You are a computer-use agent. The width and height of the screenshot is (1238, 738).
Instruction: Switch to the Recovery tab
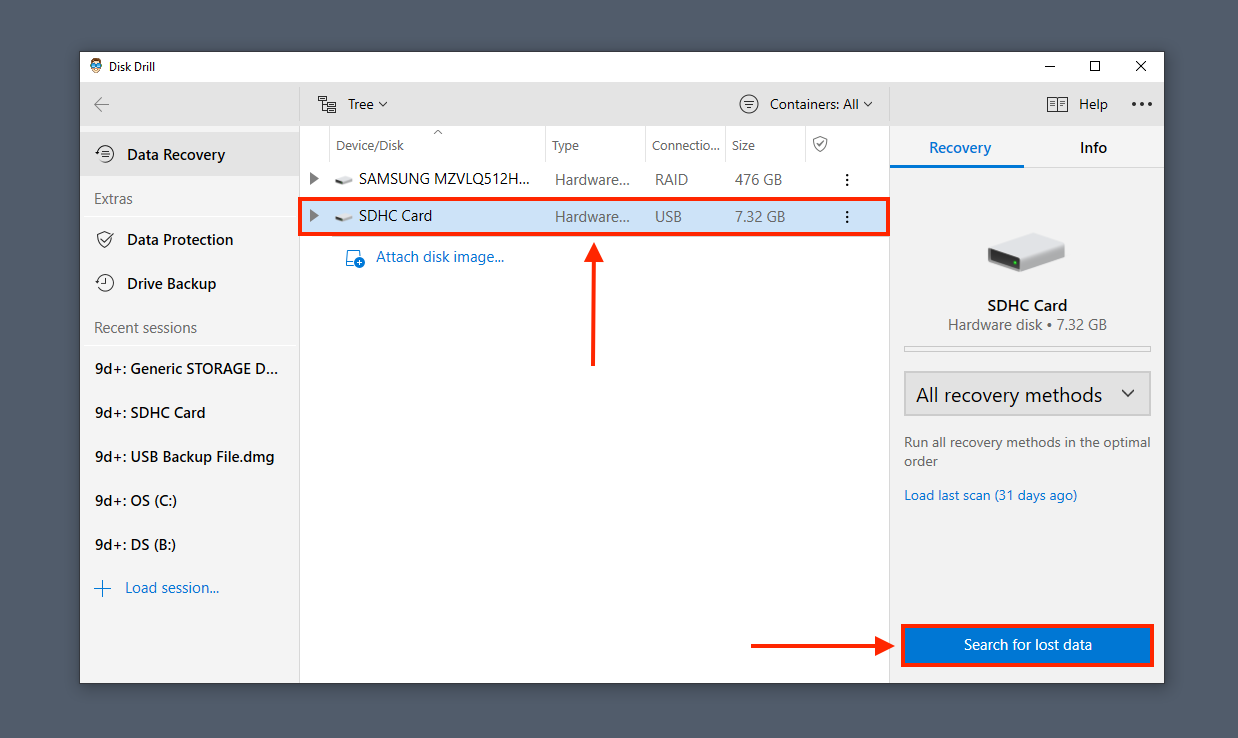click(960, 148)
